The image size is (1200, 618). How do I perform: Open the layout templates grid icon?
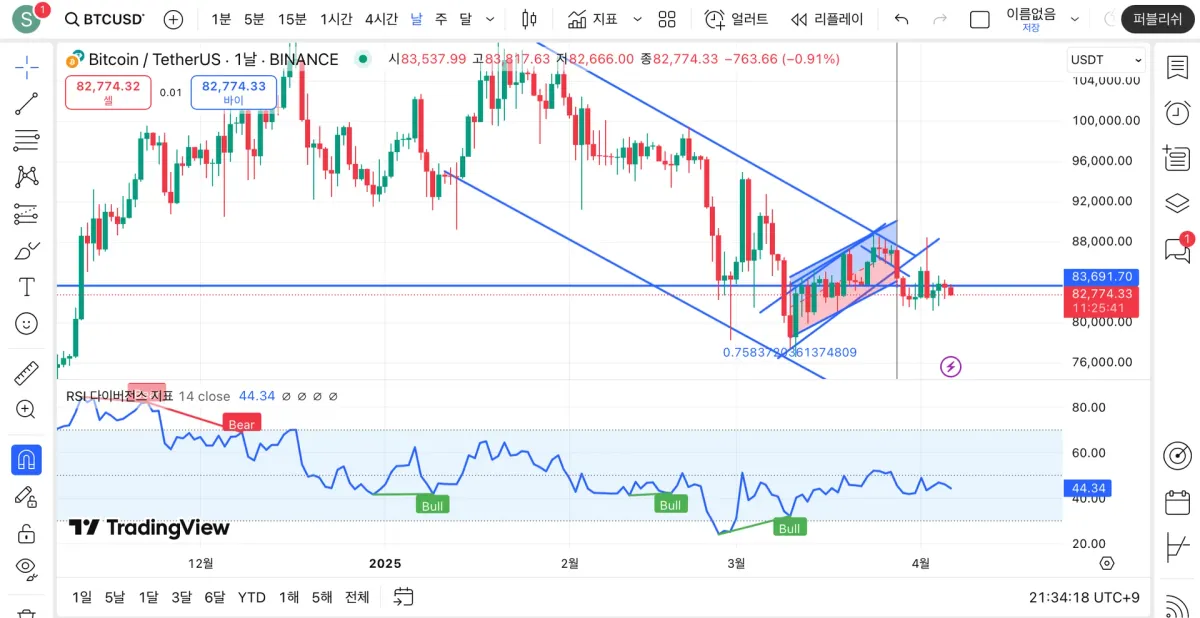coord(667,19)
